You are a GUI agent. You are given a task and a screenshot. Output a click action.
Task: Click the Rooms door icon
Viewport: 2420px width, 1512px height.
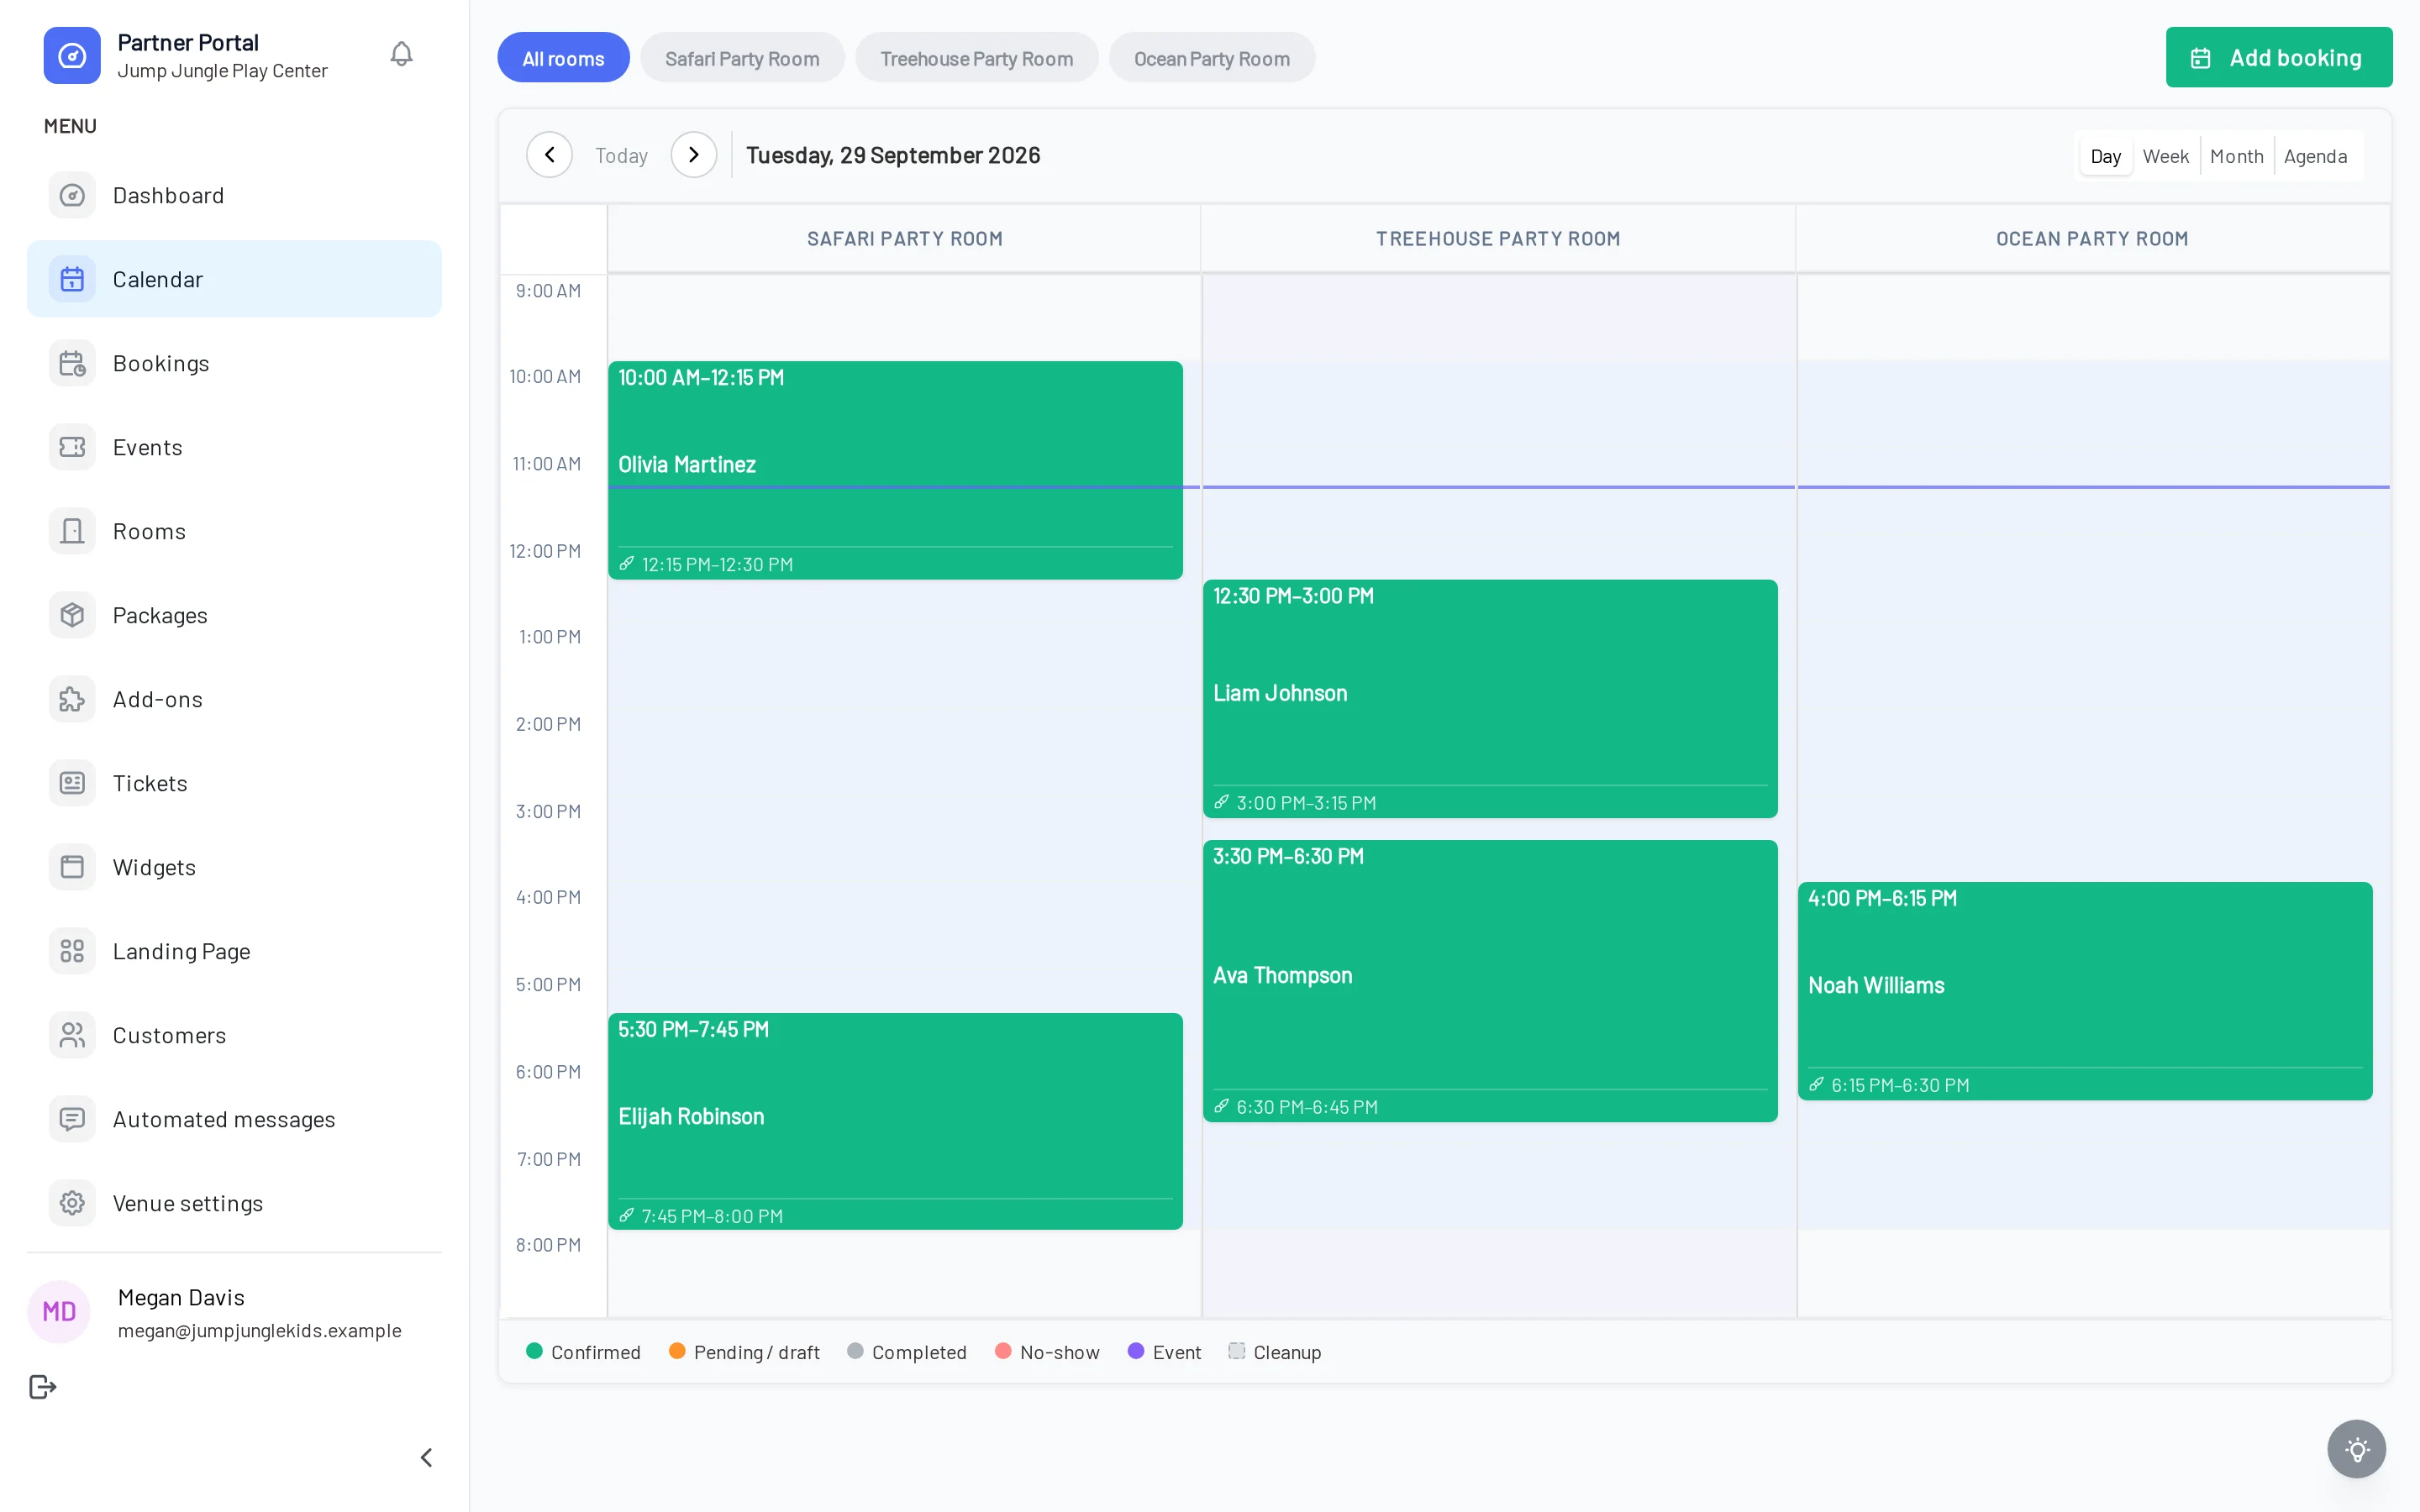click(72, 531)
